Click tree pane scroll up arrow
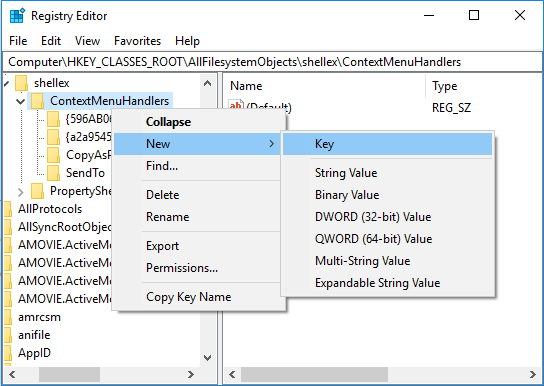This screenshot has height=386, width=544. click(207, 83)
